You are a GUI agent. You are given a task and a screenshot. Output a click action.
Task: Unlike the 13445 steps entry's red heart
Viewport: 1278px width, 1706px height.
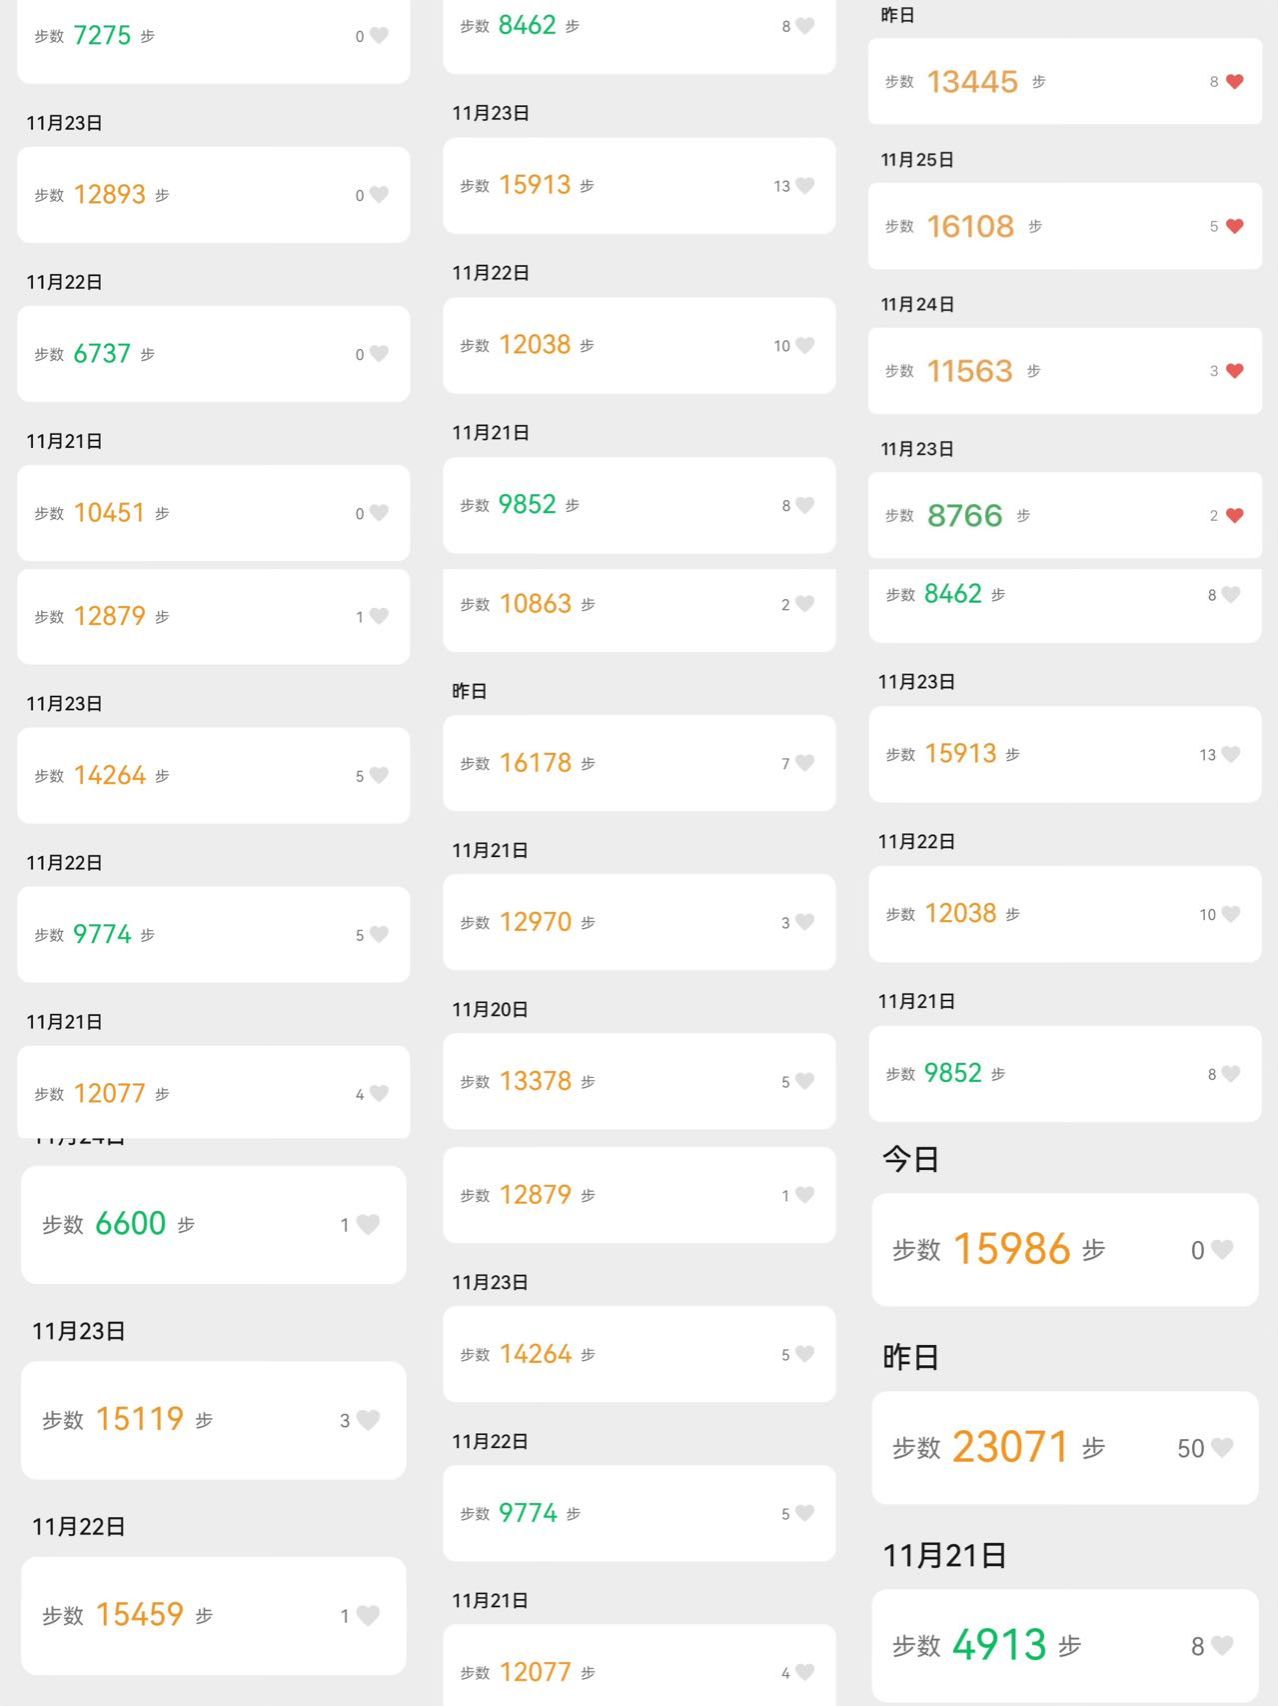[1235, 82]
